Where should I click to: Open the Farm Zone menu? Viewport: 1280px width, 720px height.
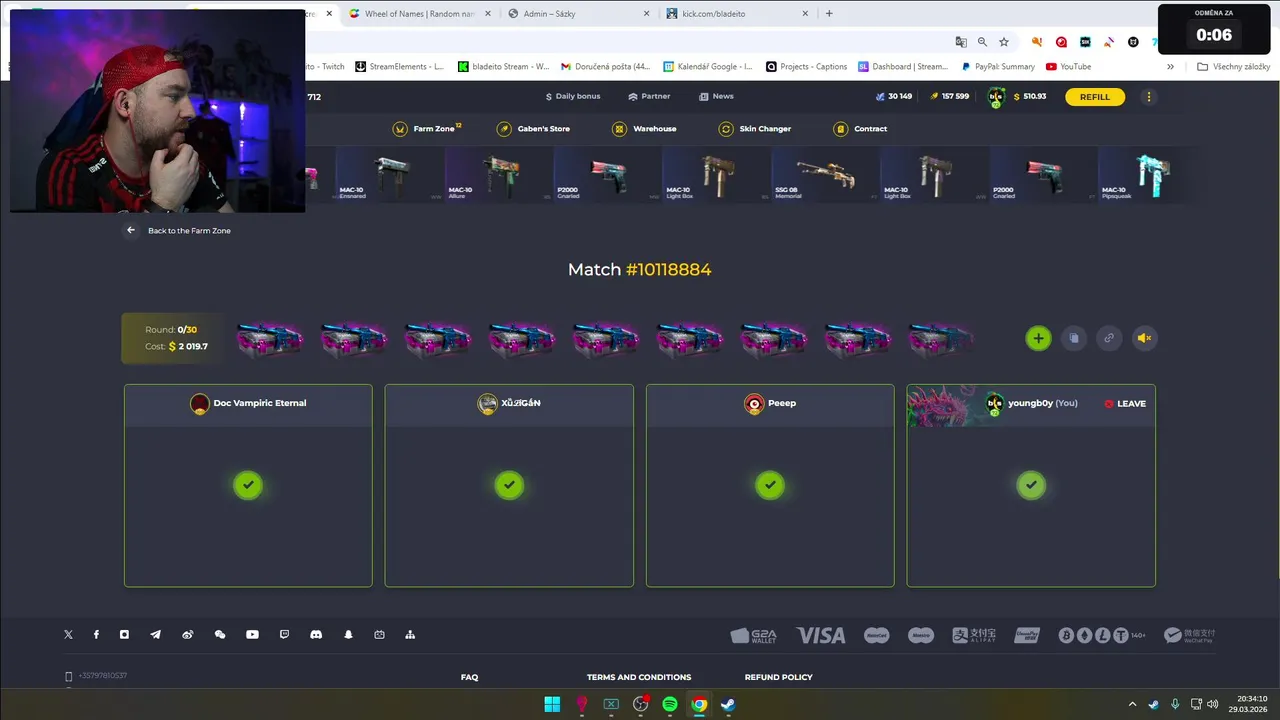(426, 129)
